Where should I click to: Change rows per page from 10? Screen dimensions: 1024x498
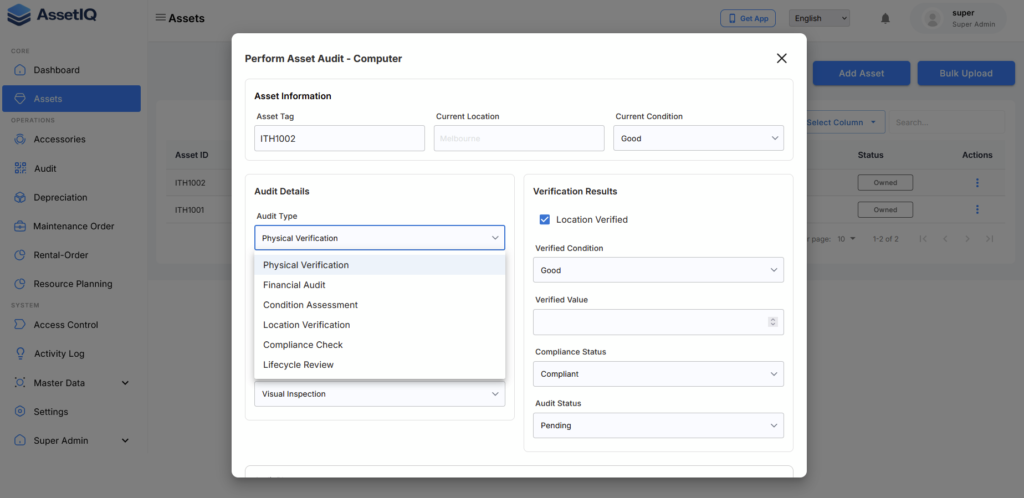[x=846, y=239]
